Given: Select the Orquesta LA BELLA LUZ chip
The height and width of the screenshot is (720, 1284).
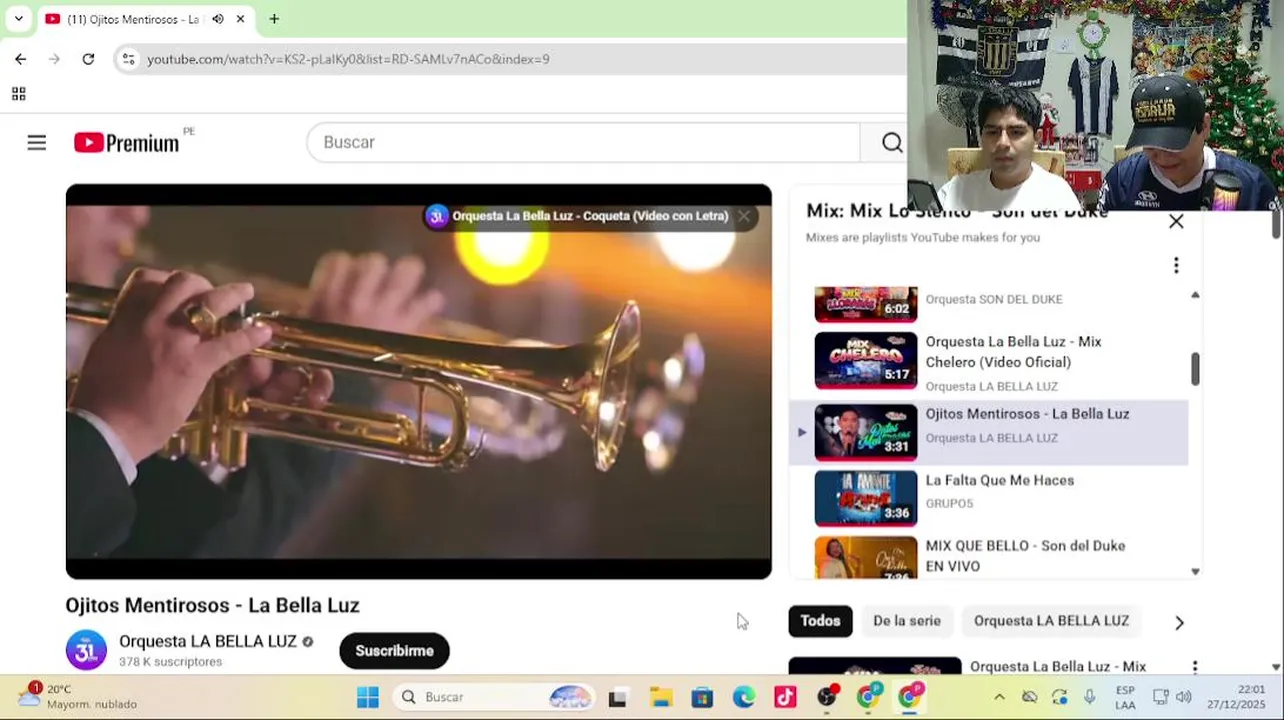Looking at the screenshot, I should pos(1051,621).
